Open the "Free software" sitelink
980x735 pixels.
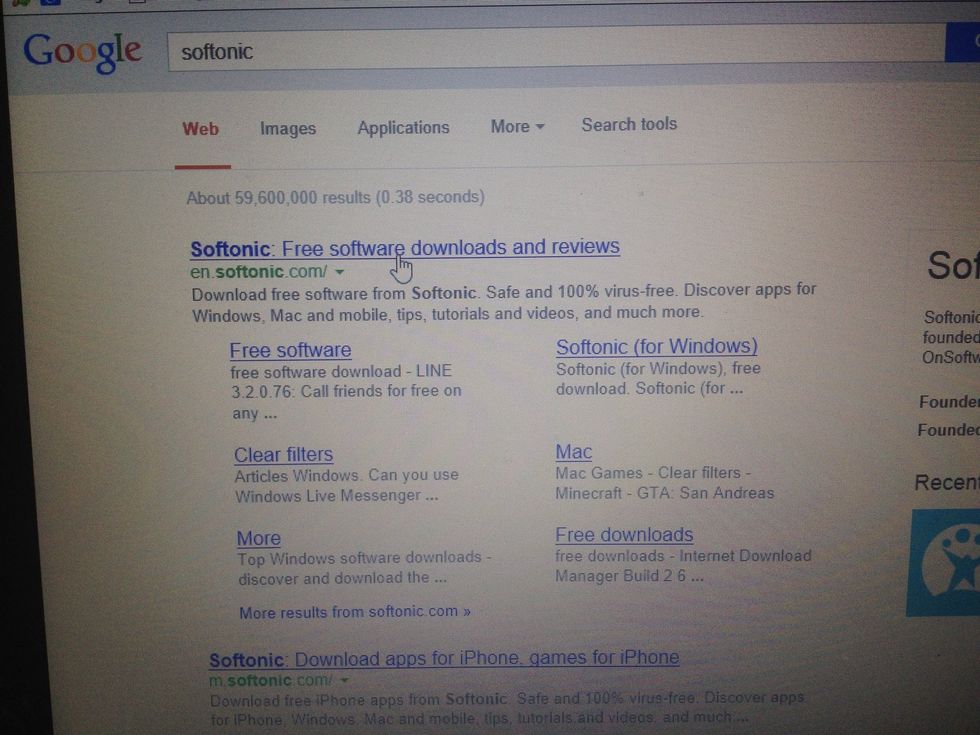point(290,350)
